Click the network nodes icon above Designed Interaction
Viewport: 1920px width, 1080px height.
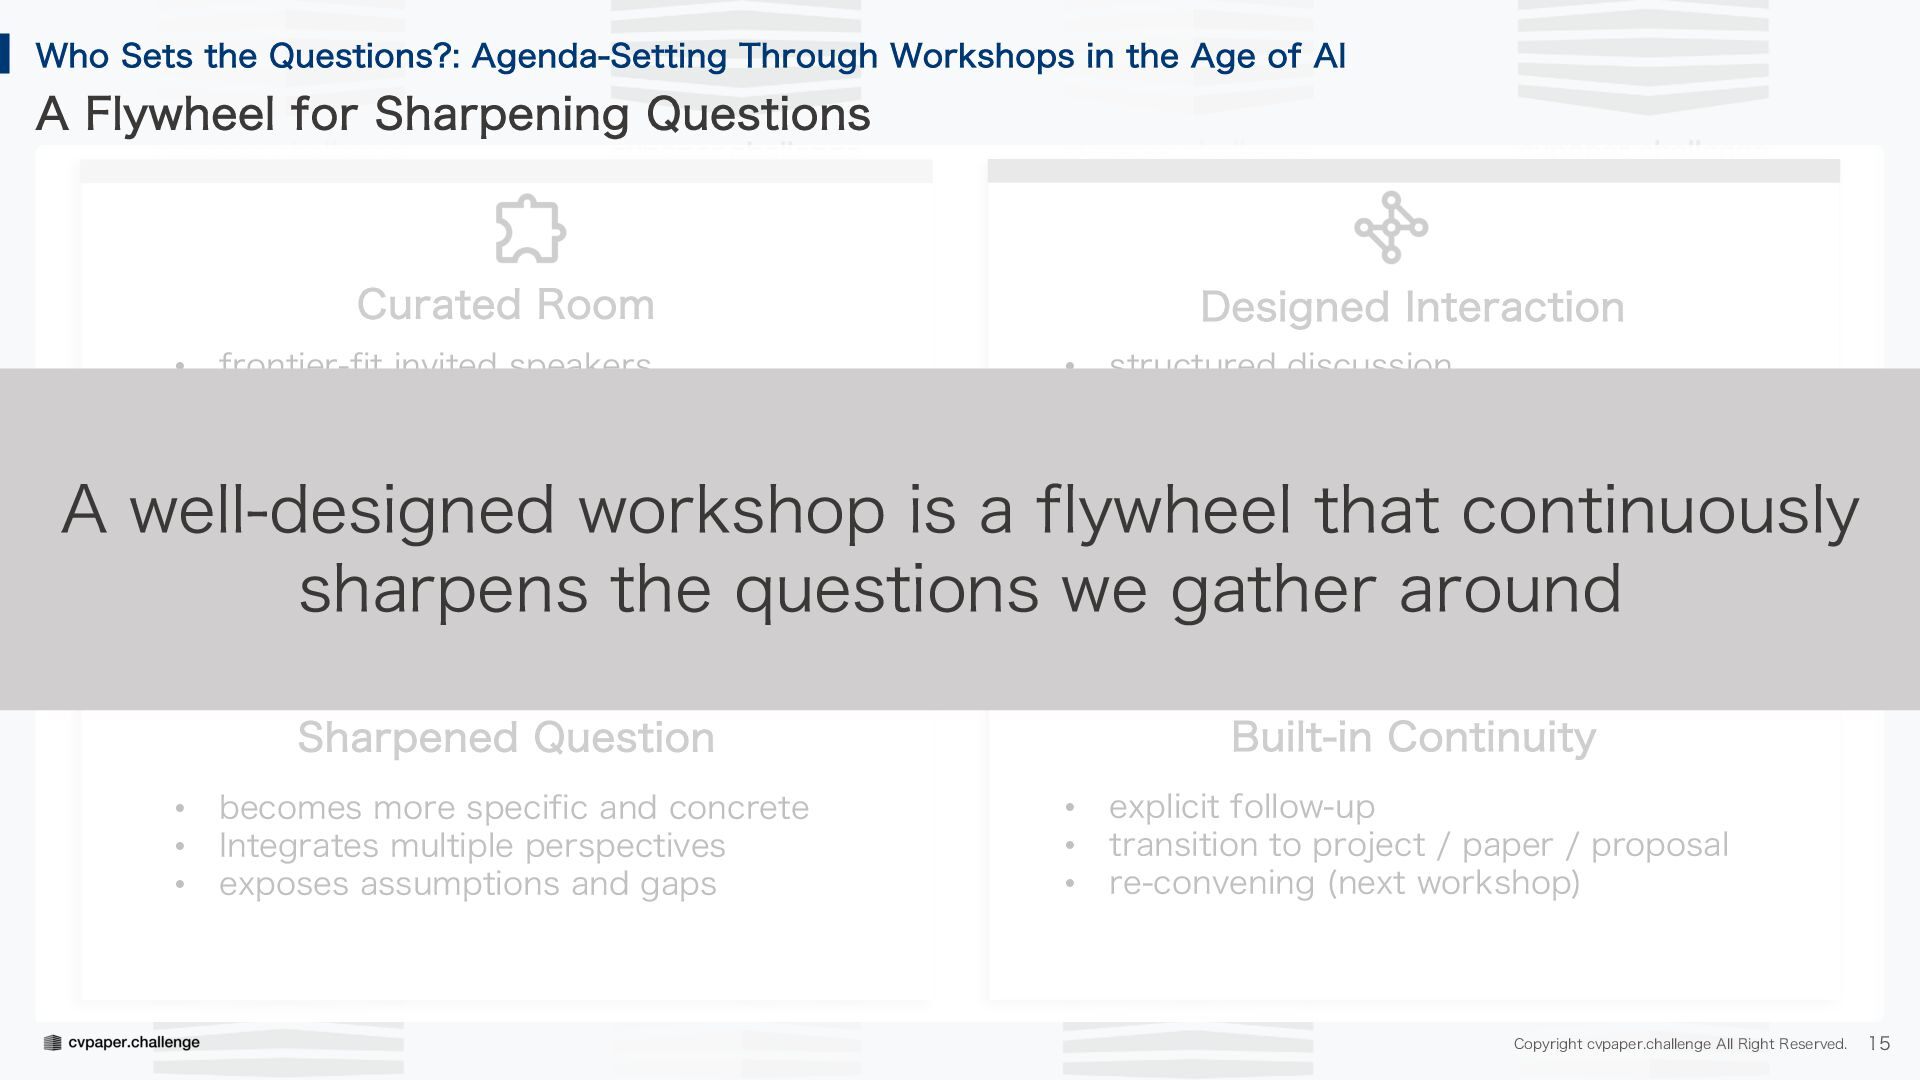[x=1391, y=228]
